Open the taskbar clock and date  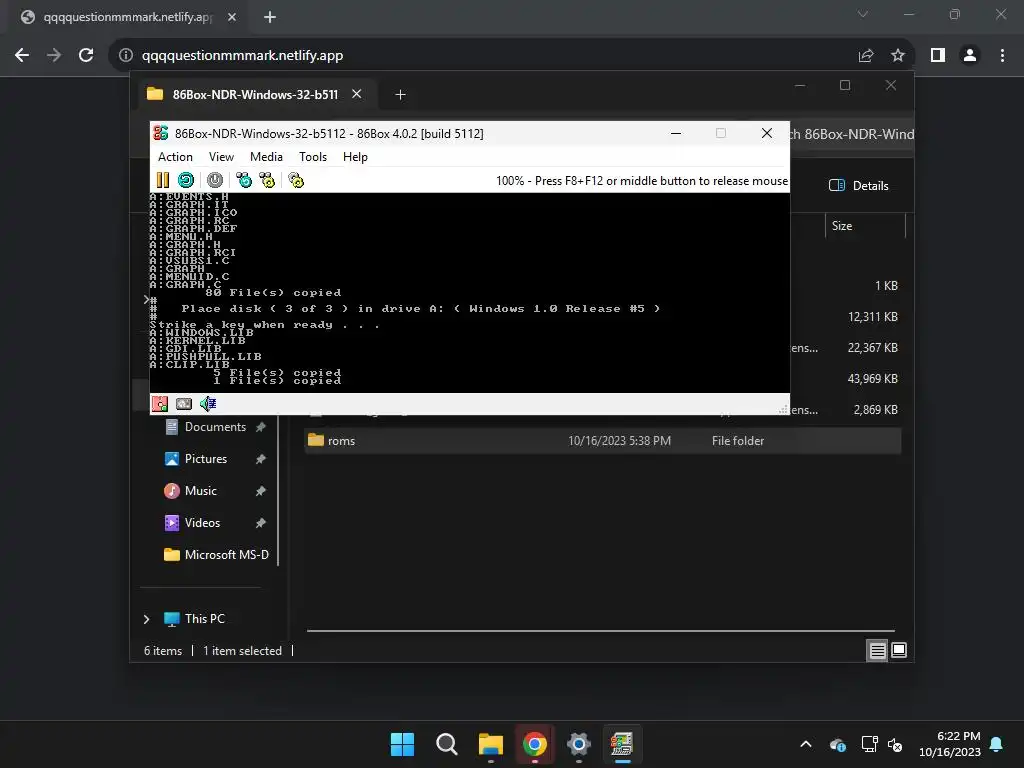tap(950, 744)
